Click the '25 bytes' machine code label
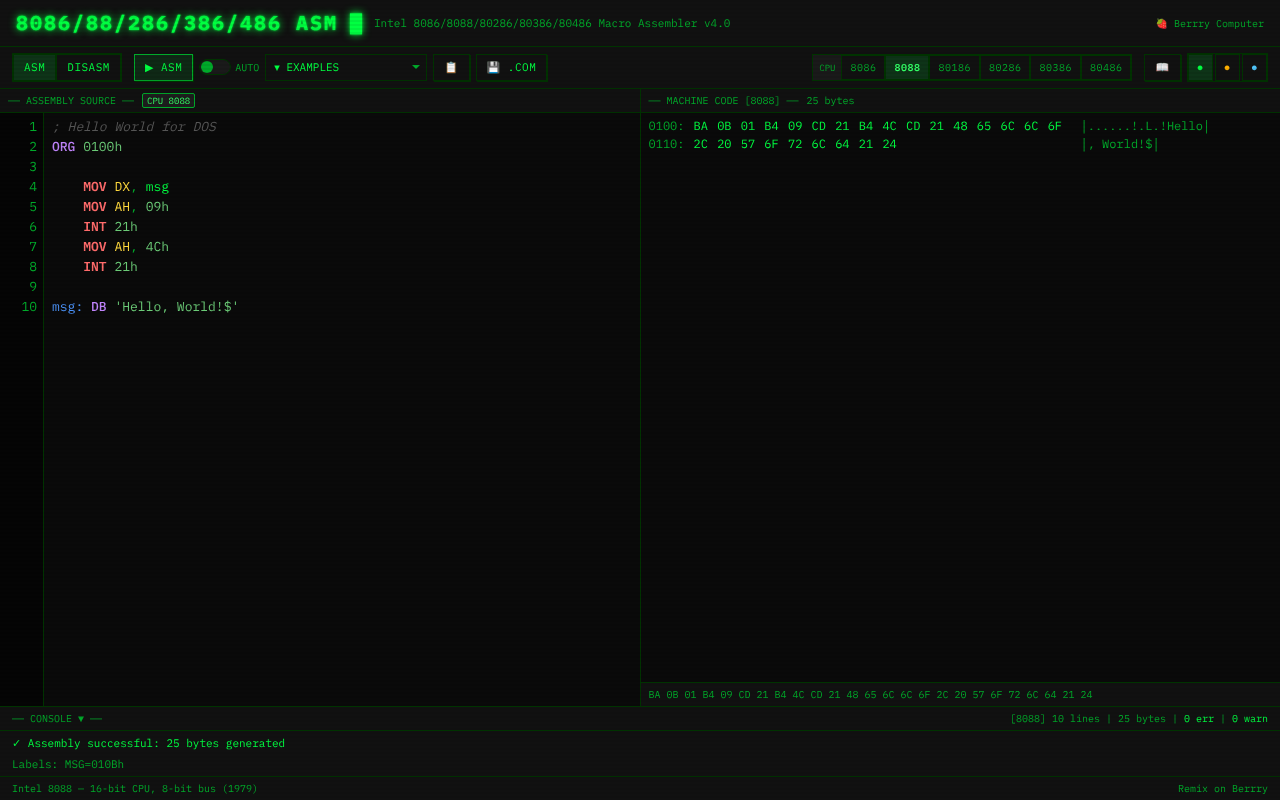The image size is (1280, 800). [x=830, y=101]
